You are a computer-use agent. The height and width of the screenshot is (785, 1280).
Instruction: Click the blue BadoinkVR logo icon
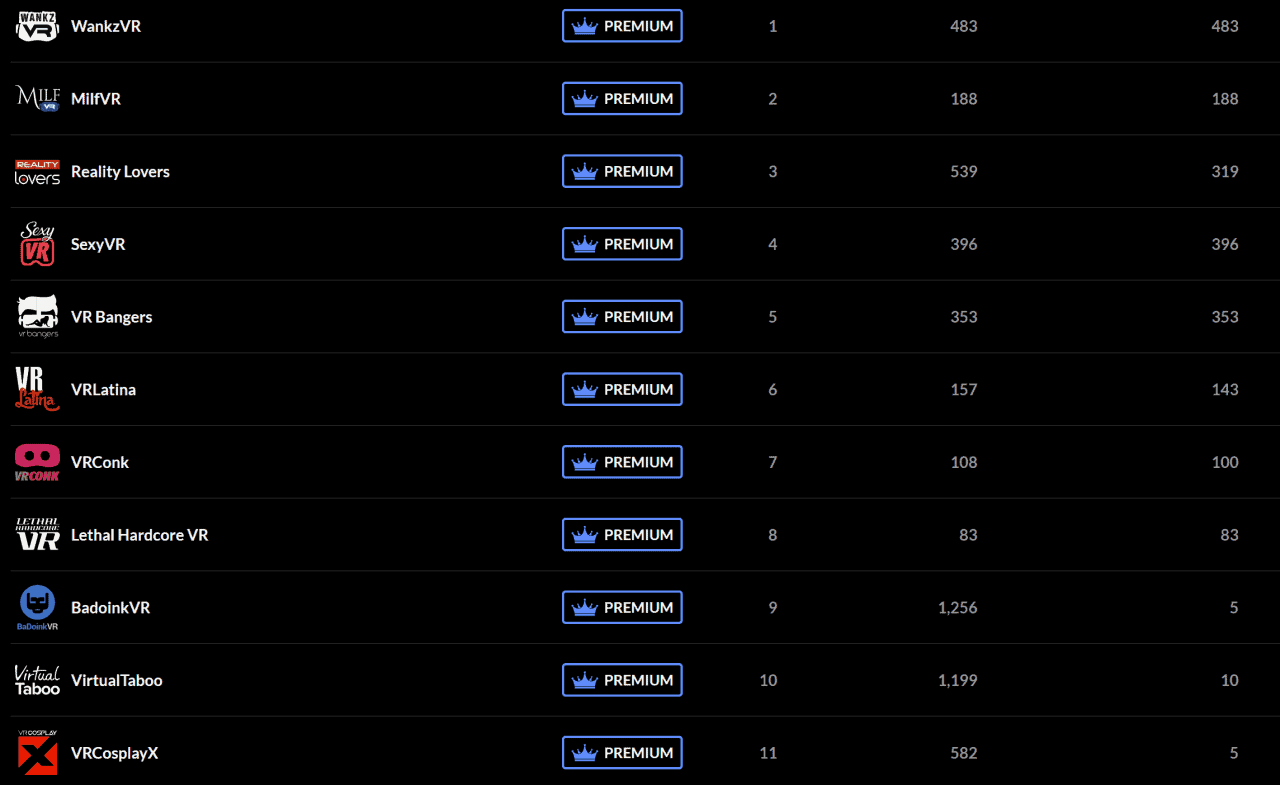37,607
